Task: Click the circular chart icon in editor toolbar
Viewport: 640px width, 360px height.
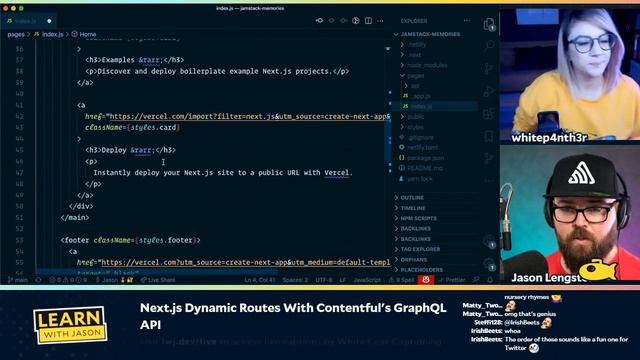Action: 356,21
